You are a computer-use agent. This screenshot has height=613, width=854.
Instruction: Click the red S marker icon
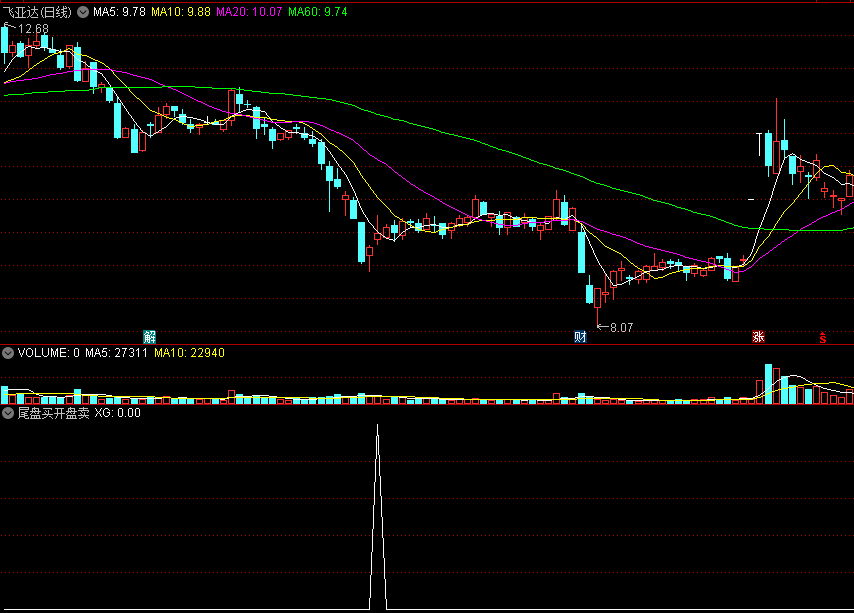[822, 338]
